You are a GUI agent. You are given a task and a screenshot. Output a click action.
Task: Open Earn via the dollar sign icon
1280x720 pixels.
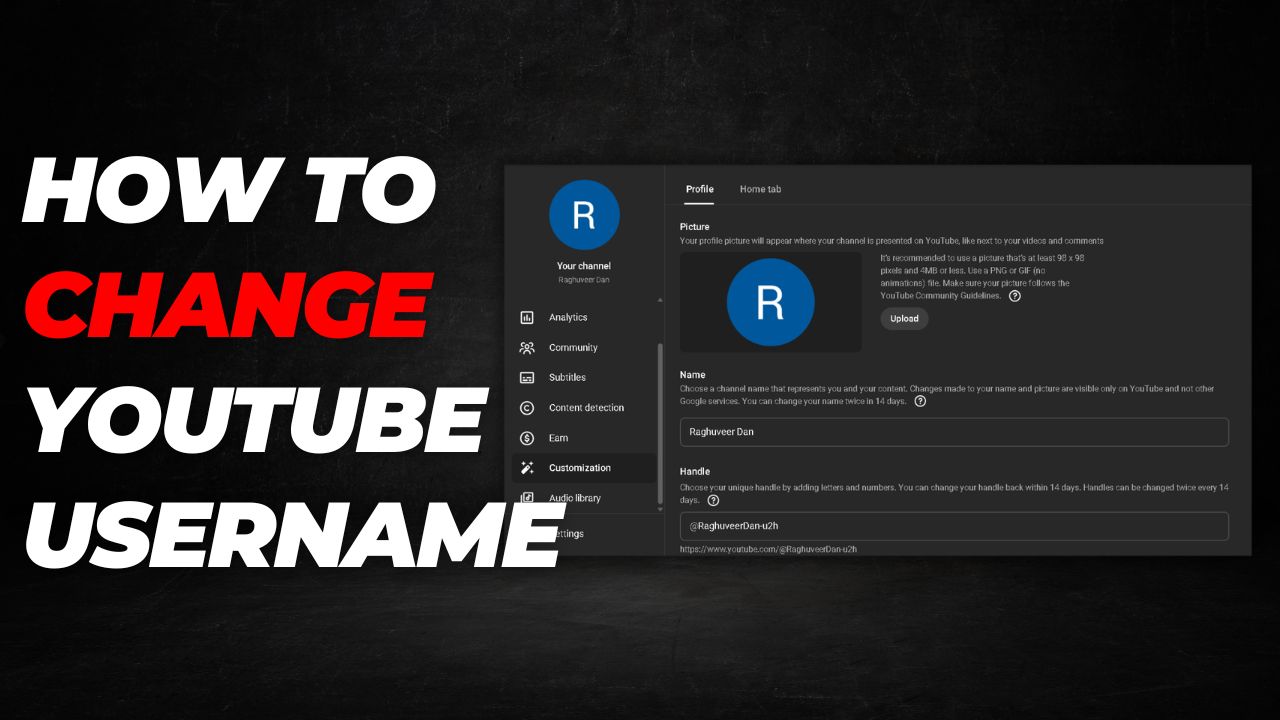coord(527,438)
